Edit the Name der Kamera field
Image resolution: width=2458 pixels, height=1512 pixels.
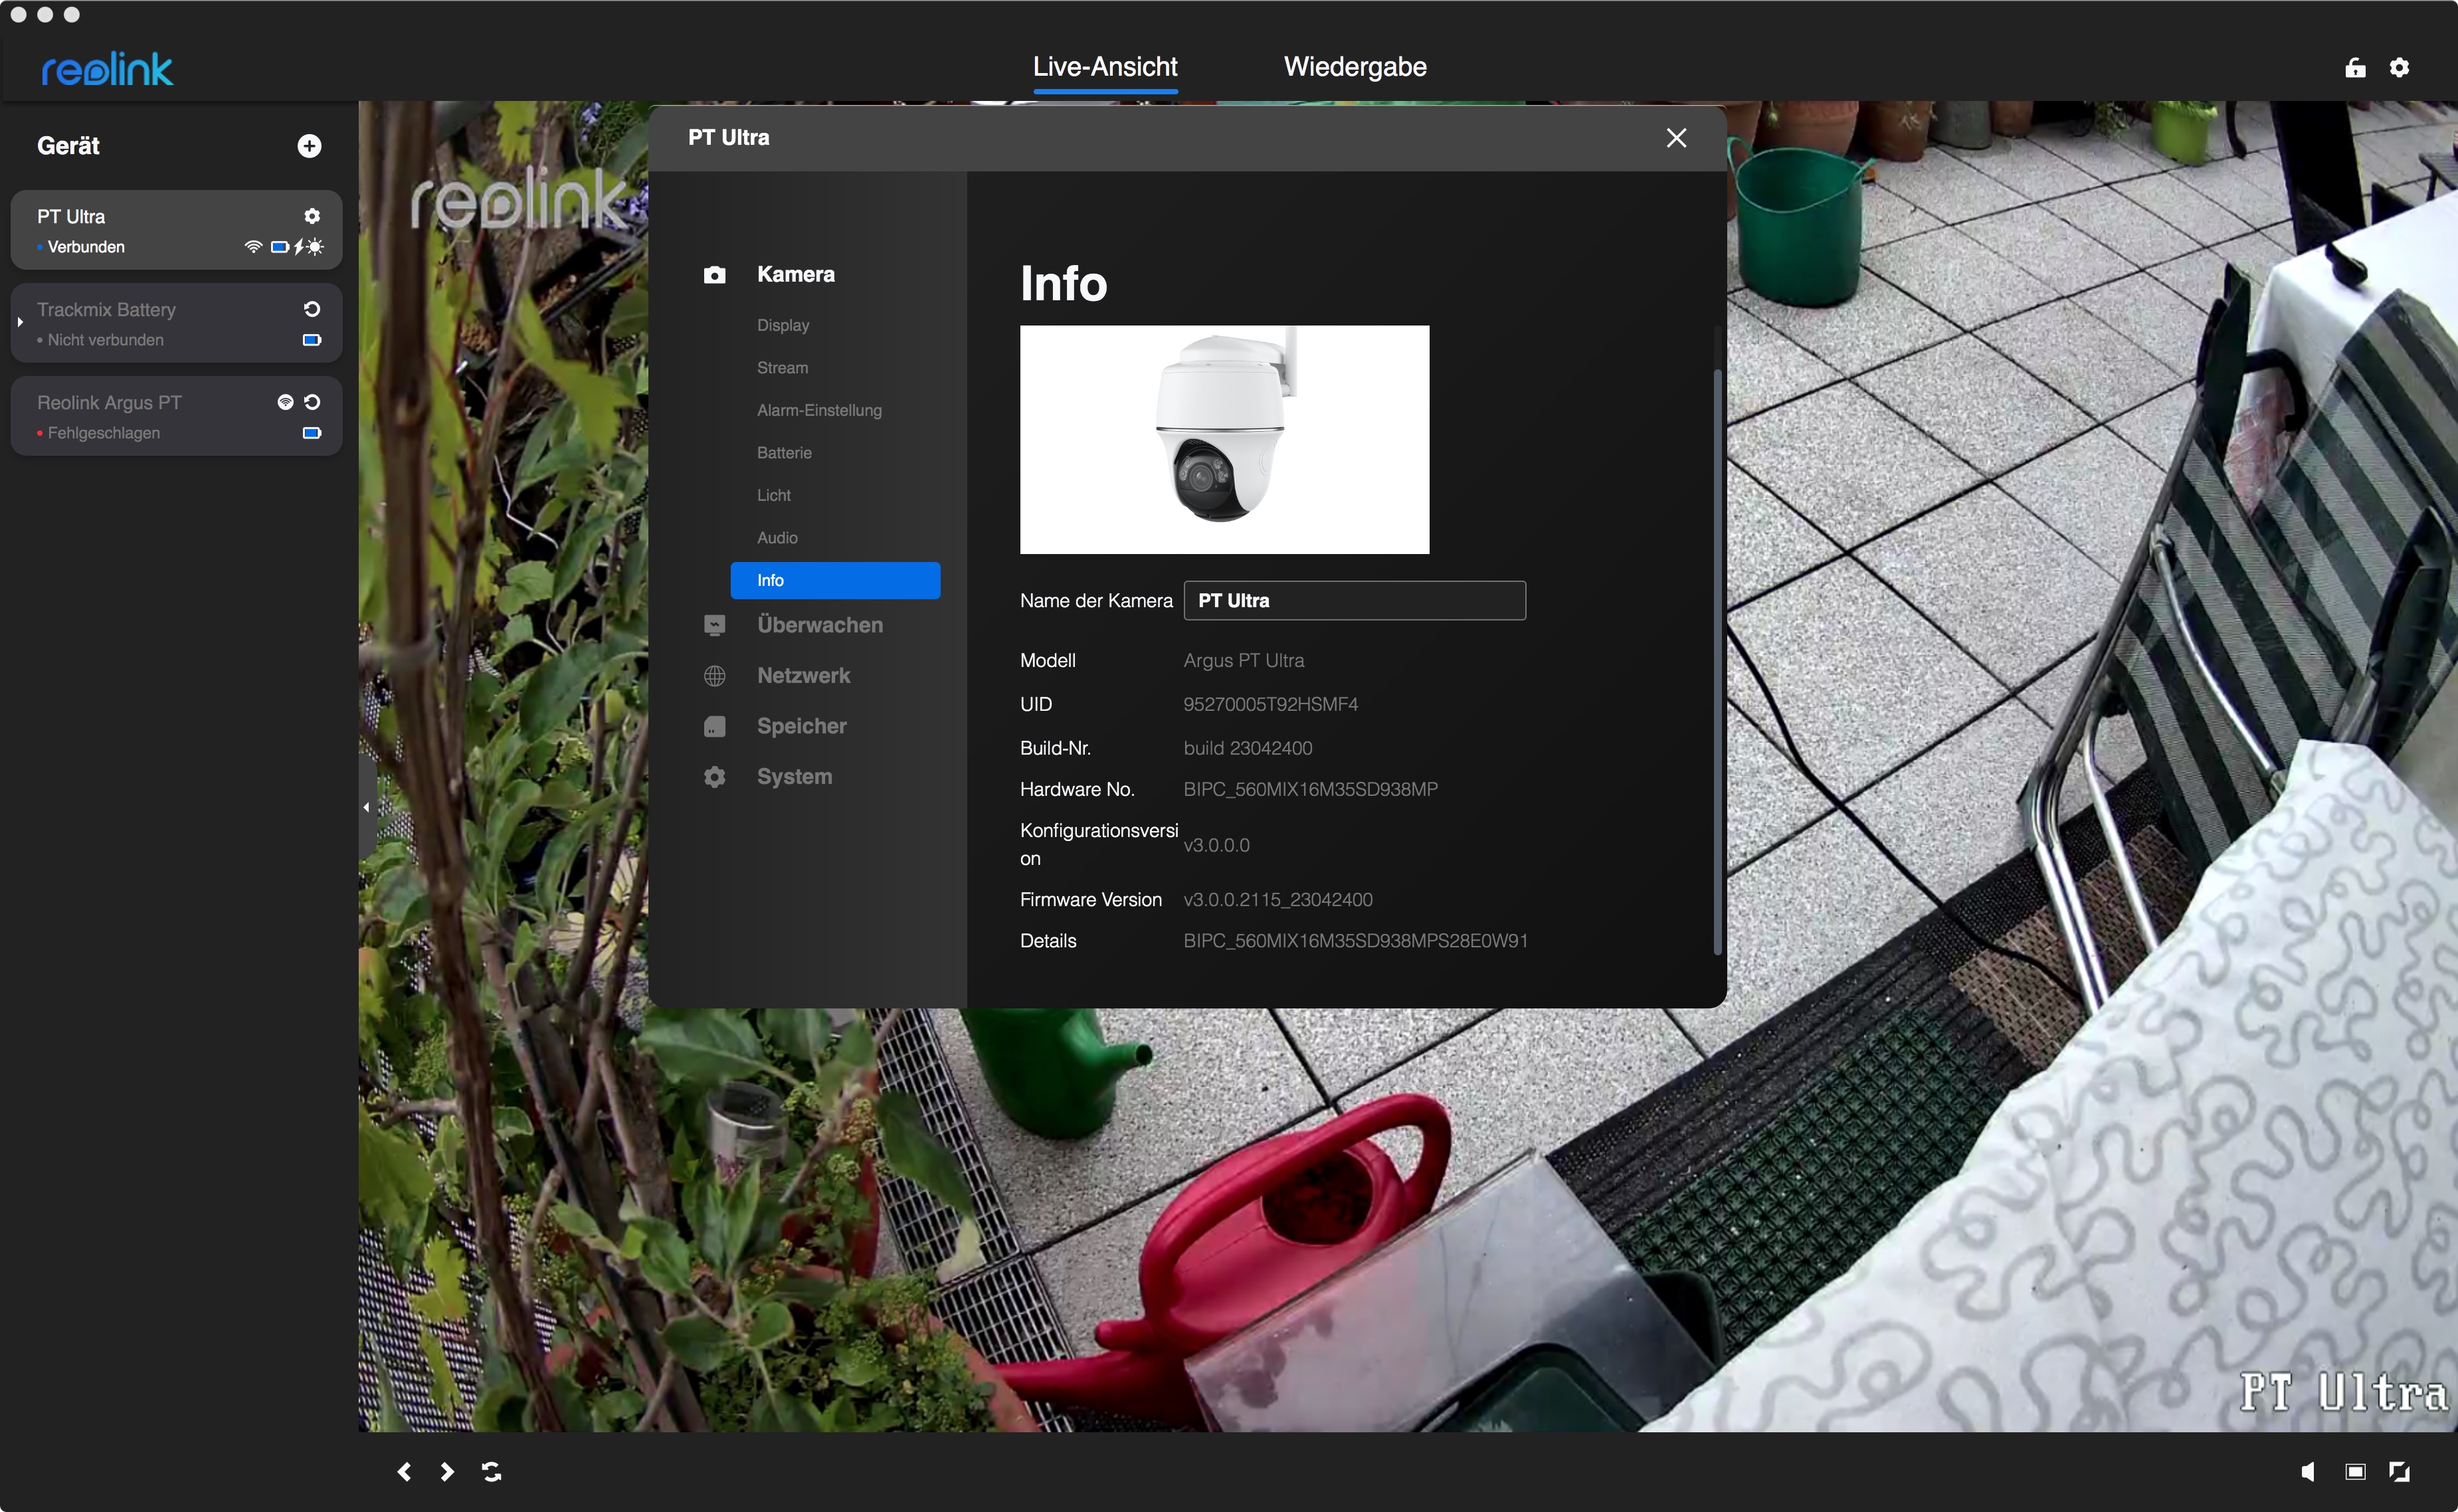point(1354,600)
